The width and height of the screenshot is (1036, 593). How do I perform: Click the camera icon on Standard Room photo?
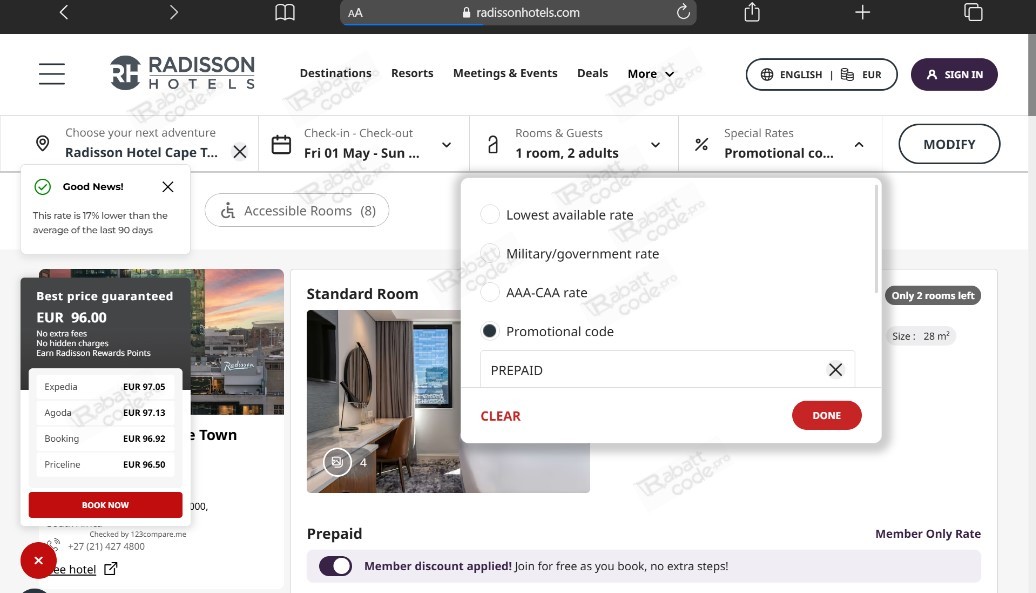click(337, 462)
